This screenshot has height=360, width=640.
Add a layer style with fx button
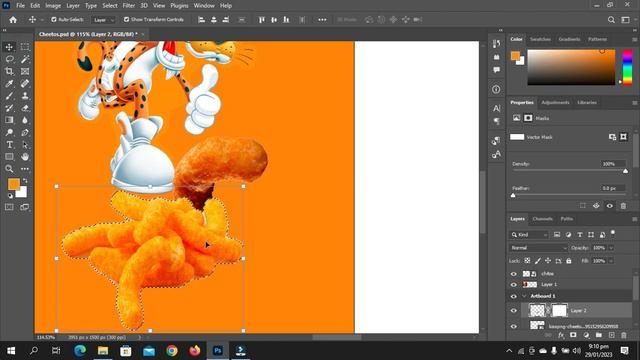(x=561, y=335)
